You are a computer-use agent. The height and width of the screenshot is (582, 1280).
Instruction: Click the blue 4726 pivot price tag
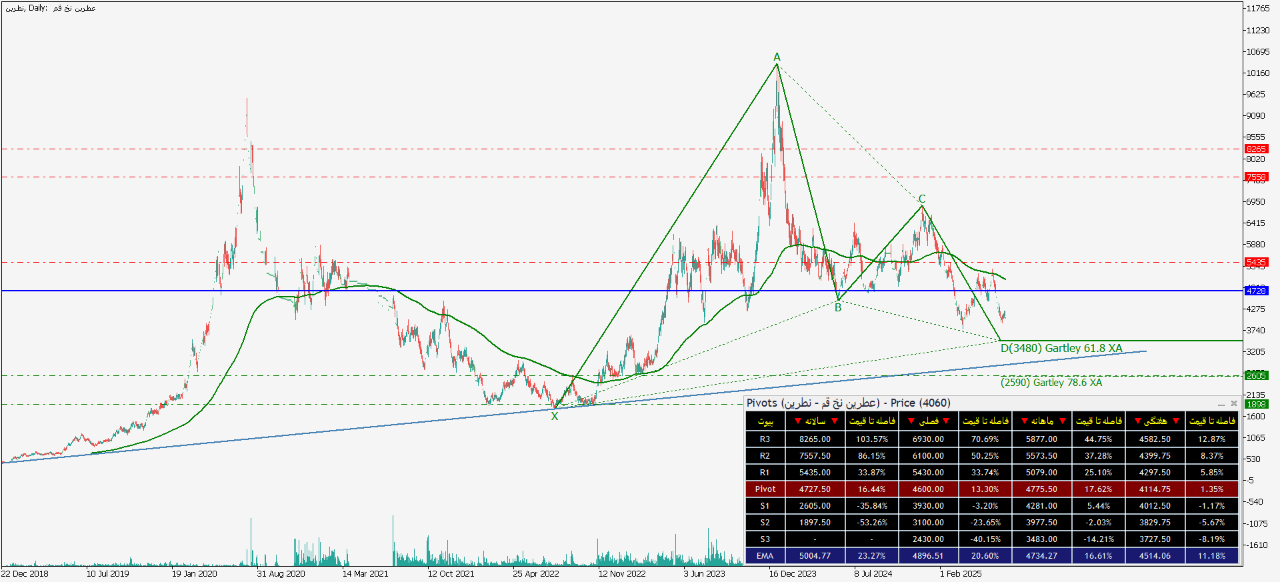click(x=1256, y=291)
